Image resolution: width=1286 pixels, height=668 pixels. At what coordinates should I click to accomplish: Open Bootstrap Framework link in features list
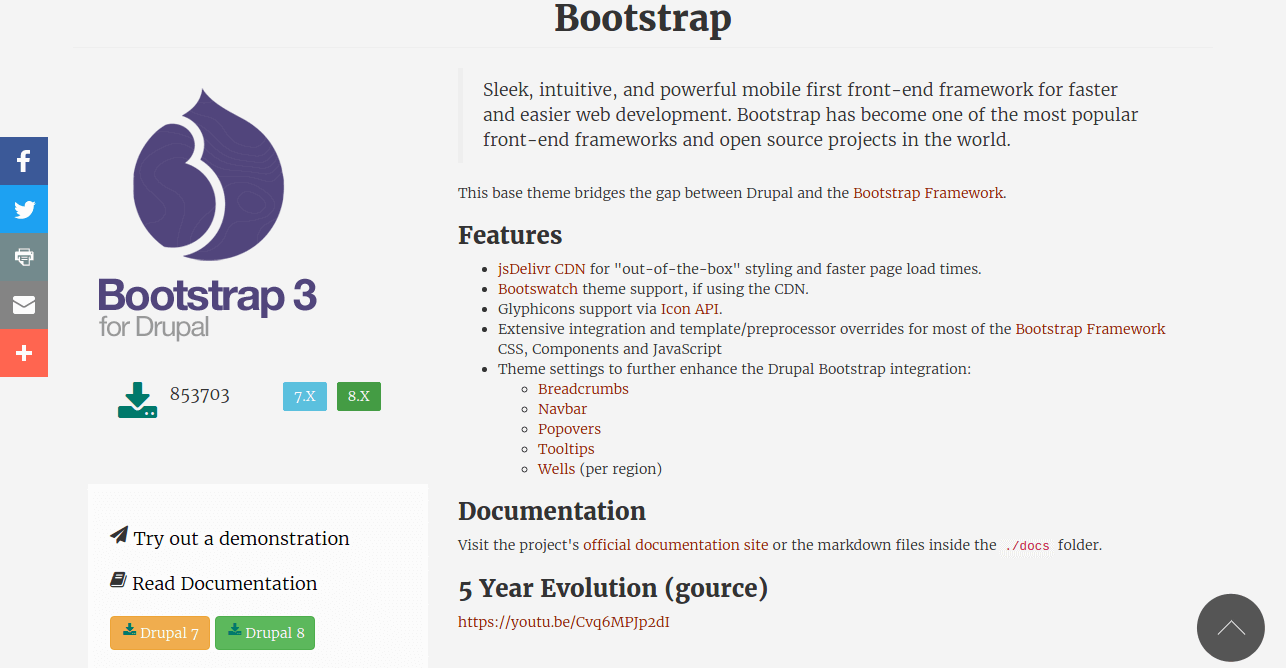point(1091,329)
